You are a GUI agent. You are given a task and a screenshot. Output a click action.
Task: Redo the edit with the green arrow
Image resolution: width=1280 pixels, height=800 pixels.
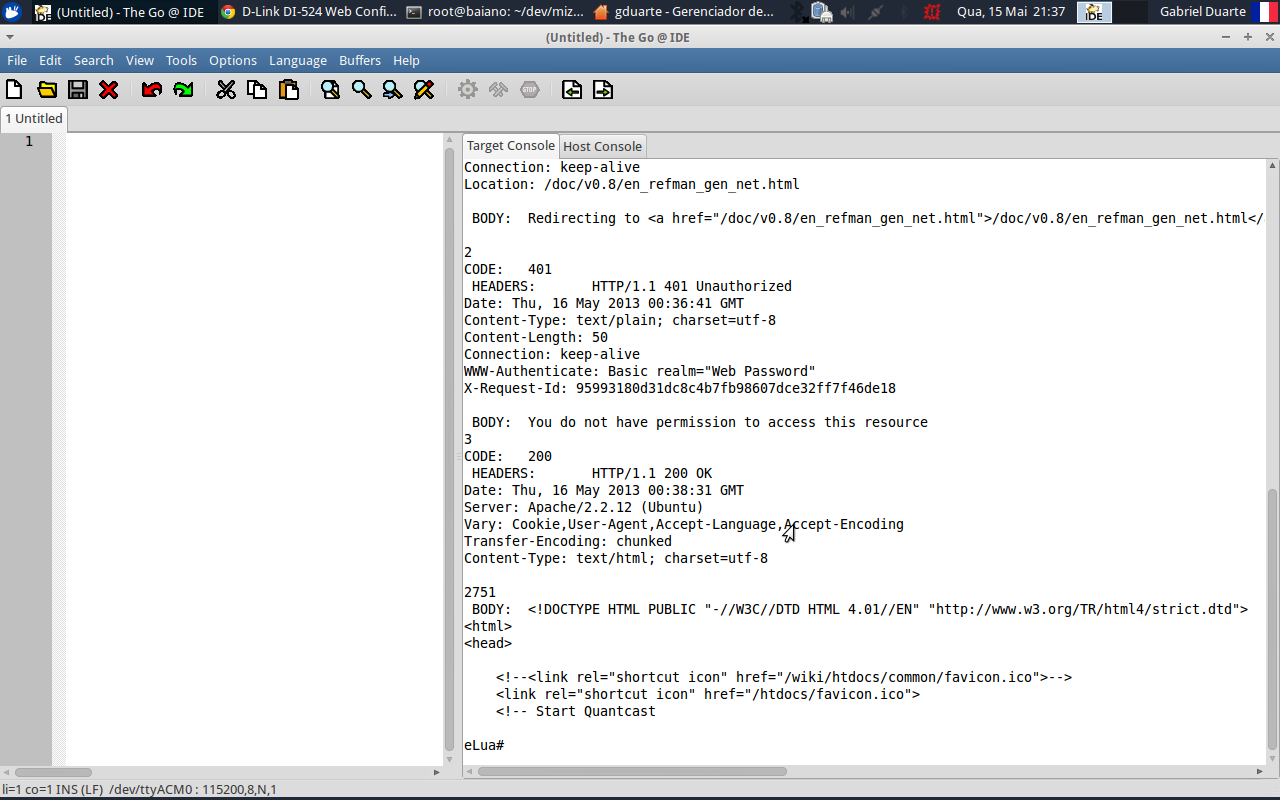click(183, 90)
